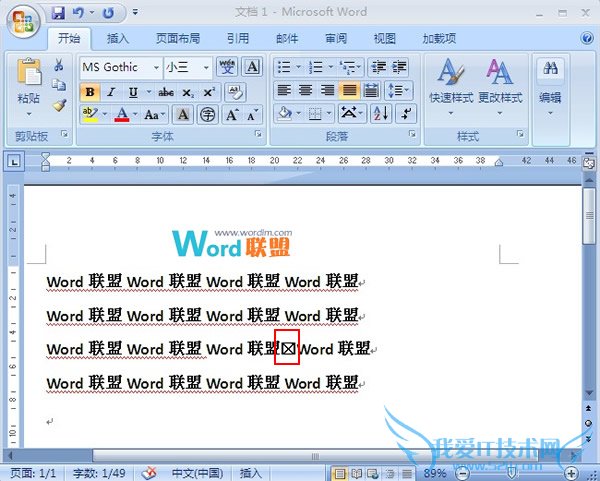This screenshot has height=481, width=600.
Task: Open Word help question mark
Action: pyautogui.click(x=587, y=38)
